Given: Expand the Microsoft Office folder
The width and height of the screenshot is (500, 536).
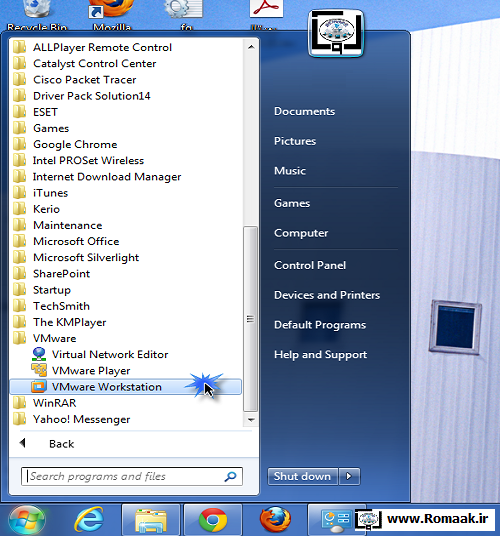Looking at the screenshot, I should [x=76, y=241].
